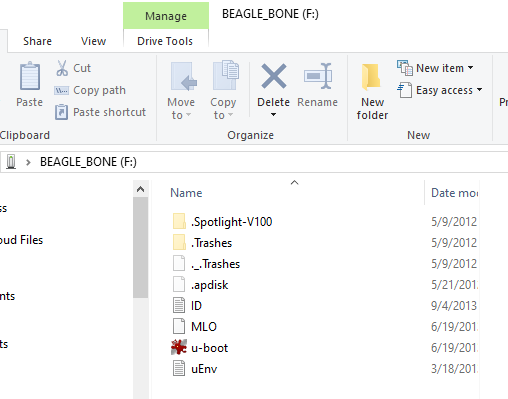Click the navigation pane scroll up arrow

point(141,189)
